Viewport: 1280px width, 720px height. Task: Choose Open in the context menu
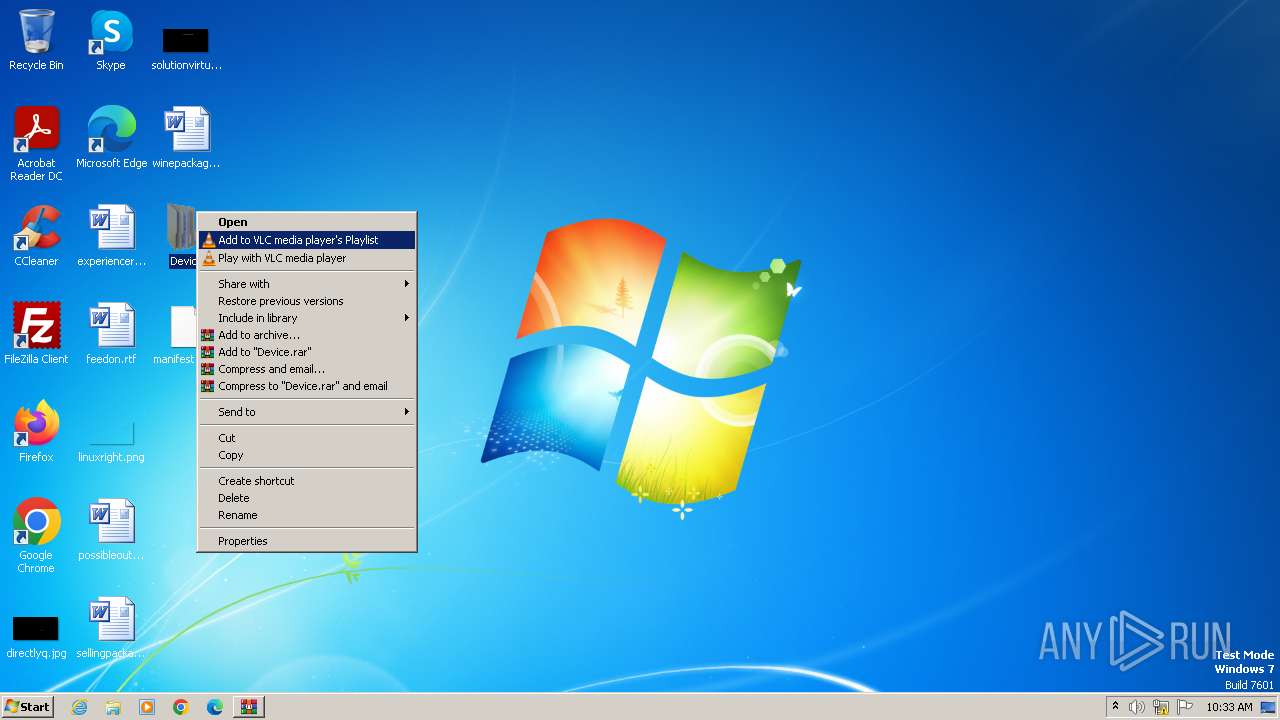pos(307,222)
